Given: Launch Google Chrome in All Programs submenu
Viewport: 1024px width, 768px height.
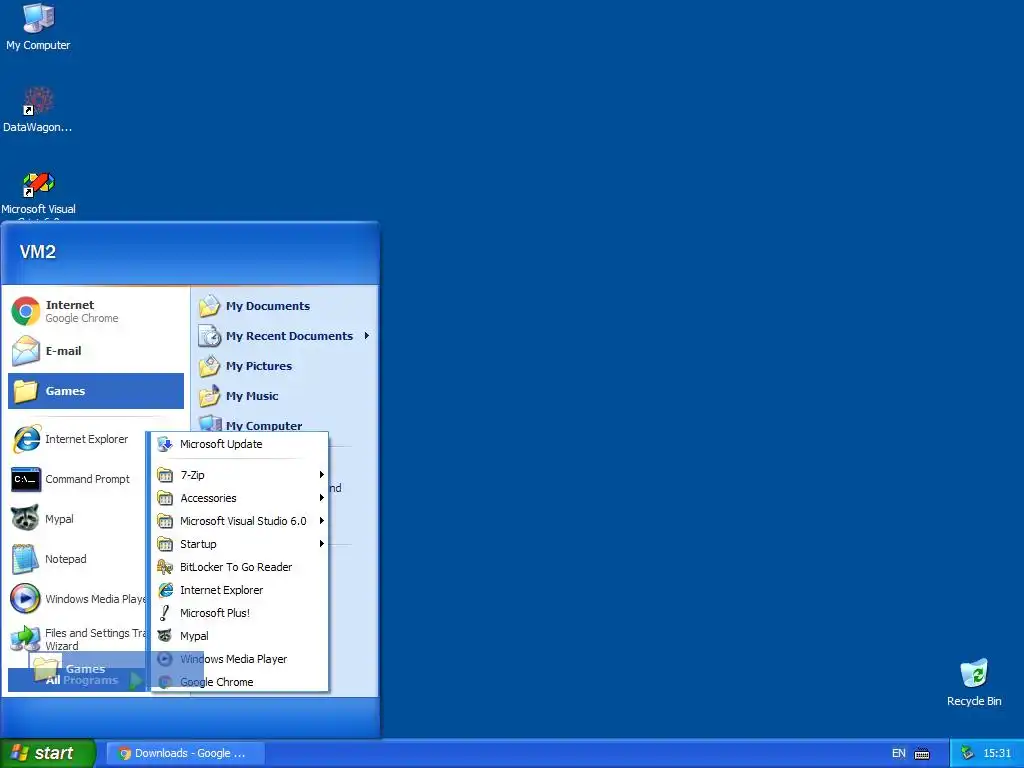Looking at the screenshot, I should [240, 682].
